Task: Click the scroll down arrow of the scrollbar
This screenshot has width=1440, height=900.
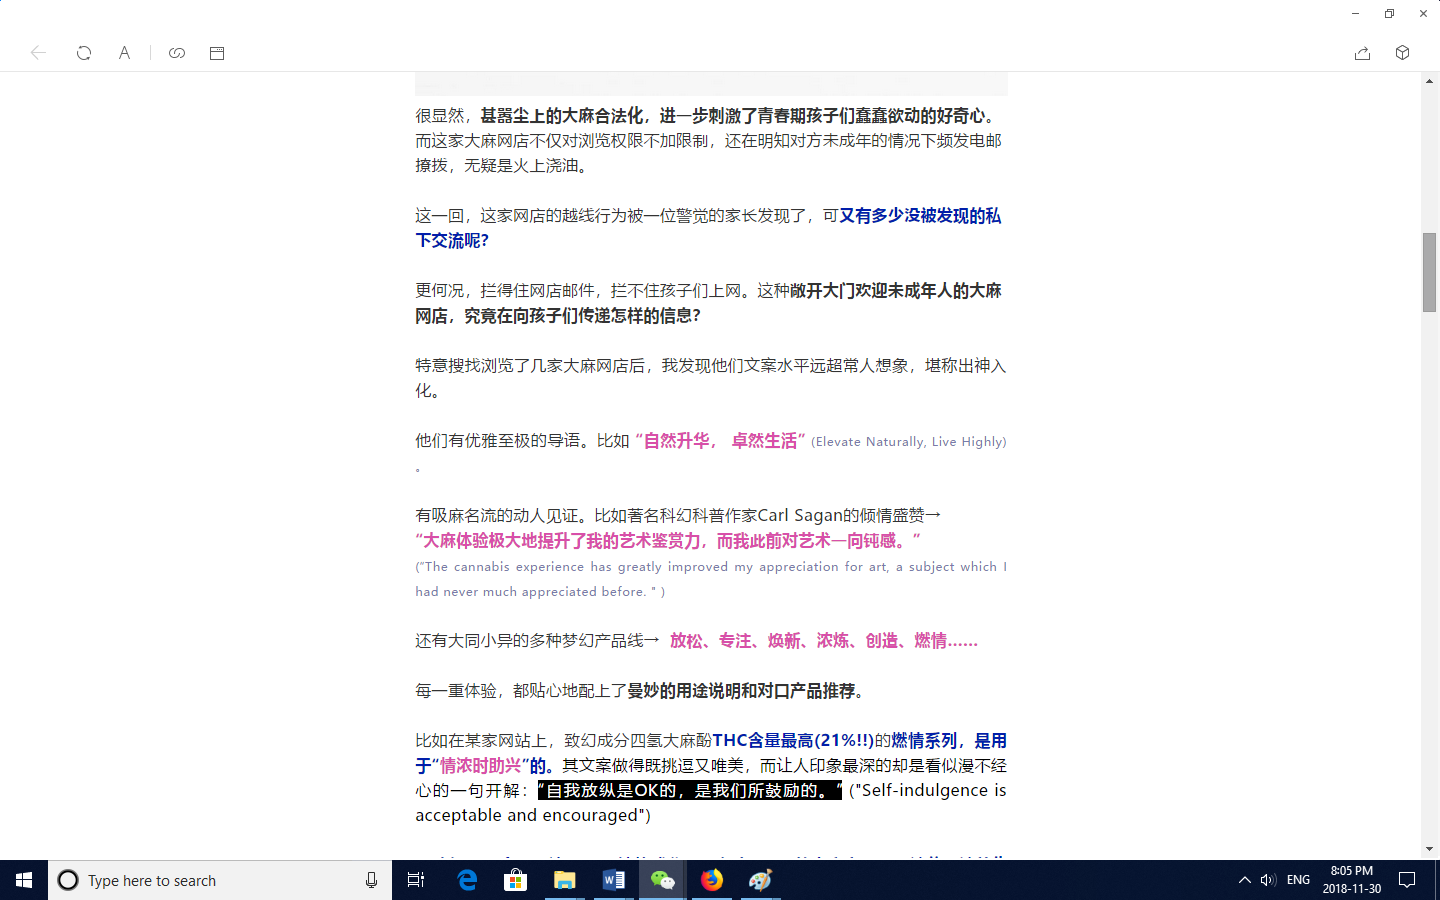Action: (x=1429, y=849)
